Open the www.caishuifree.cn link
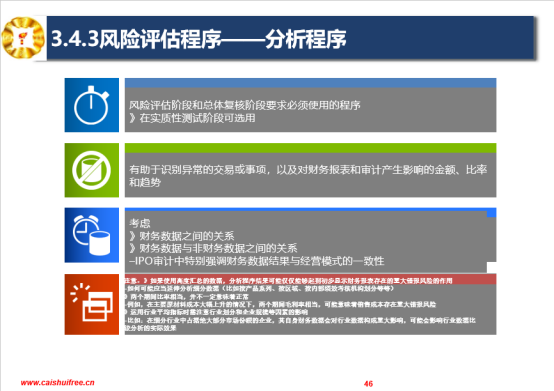This screenshot has width=554, height=391. pos(58,382)
